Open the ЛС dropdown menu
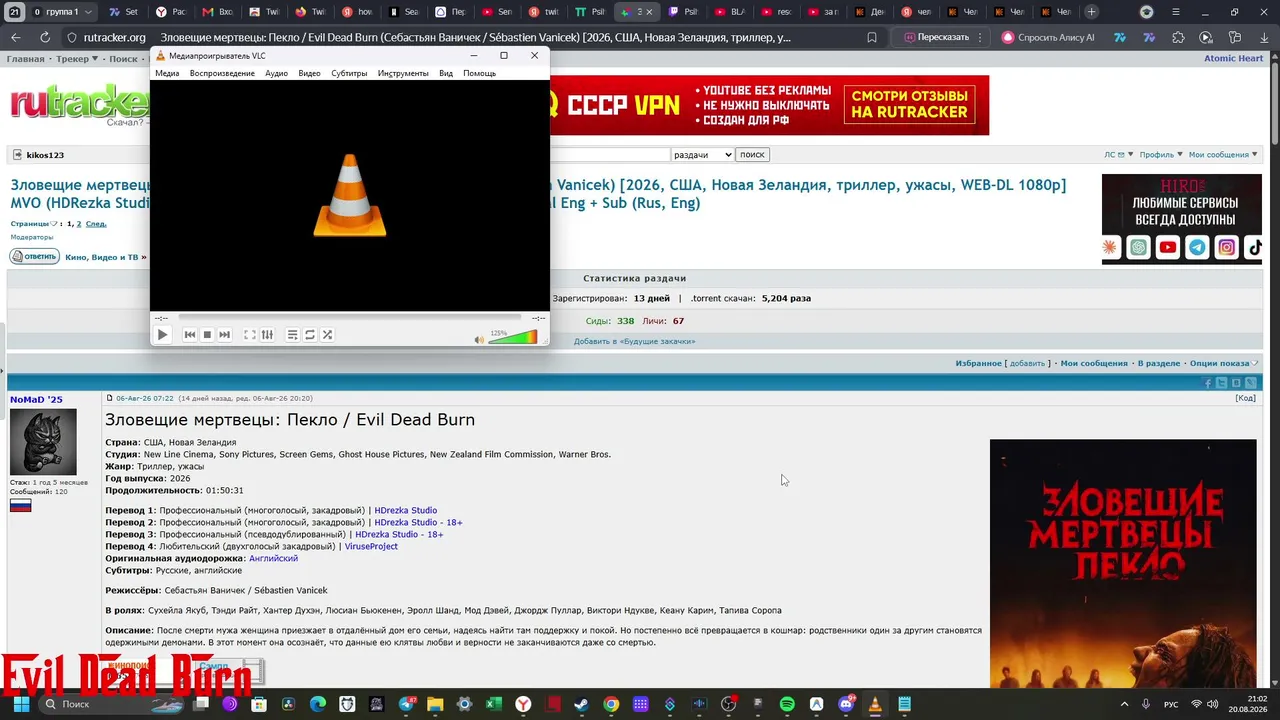The image size is (1280, 720). pos(1119,155)
